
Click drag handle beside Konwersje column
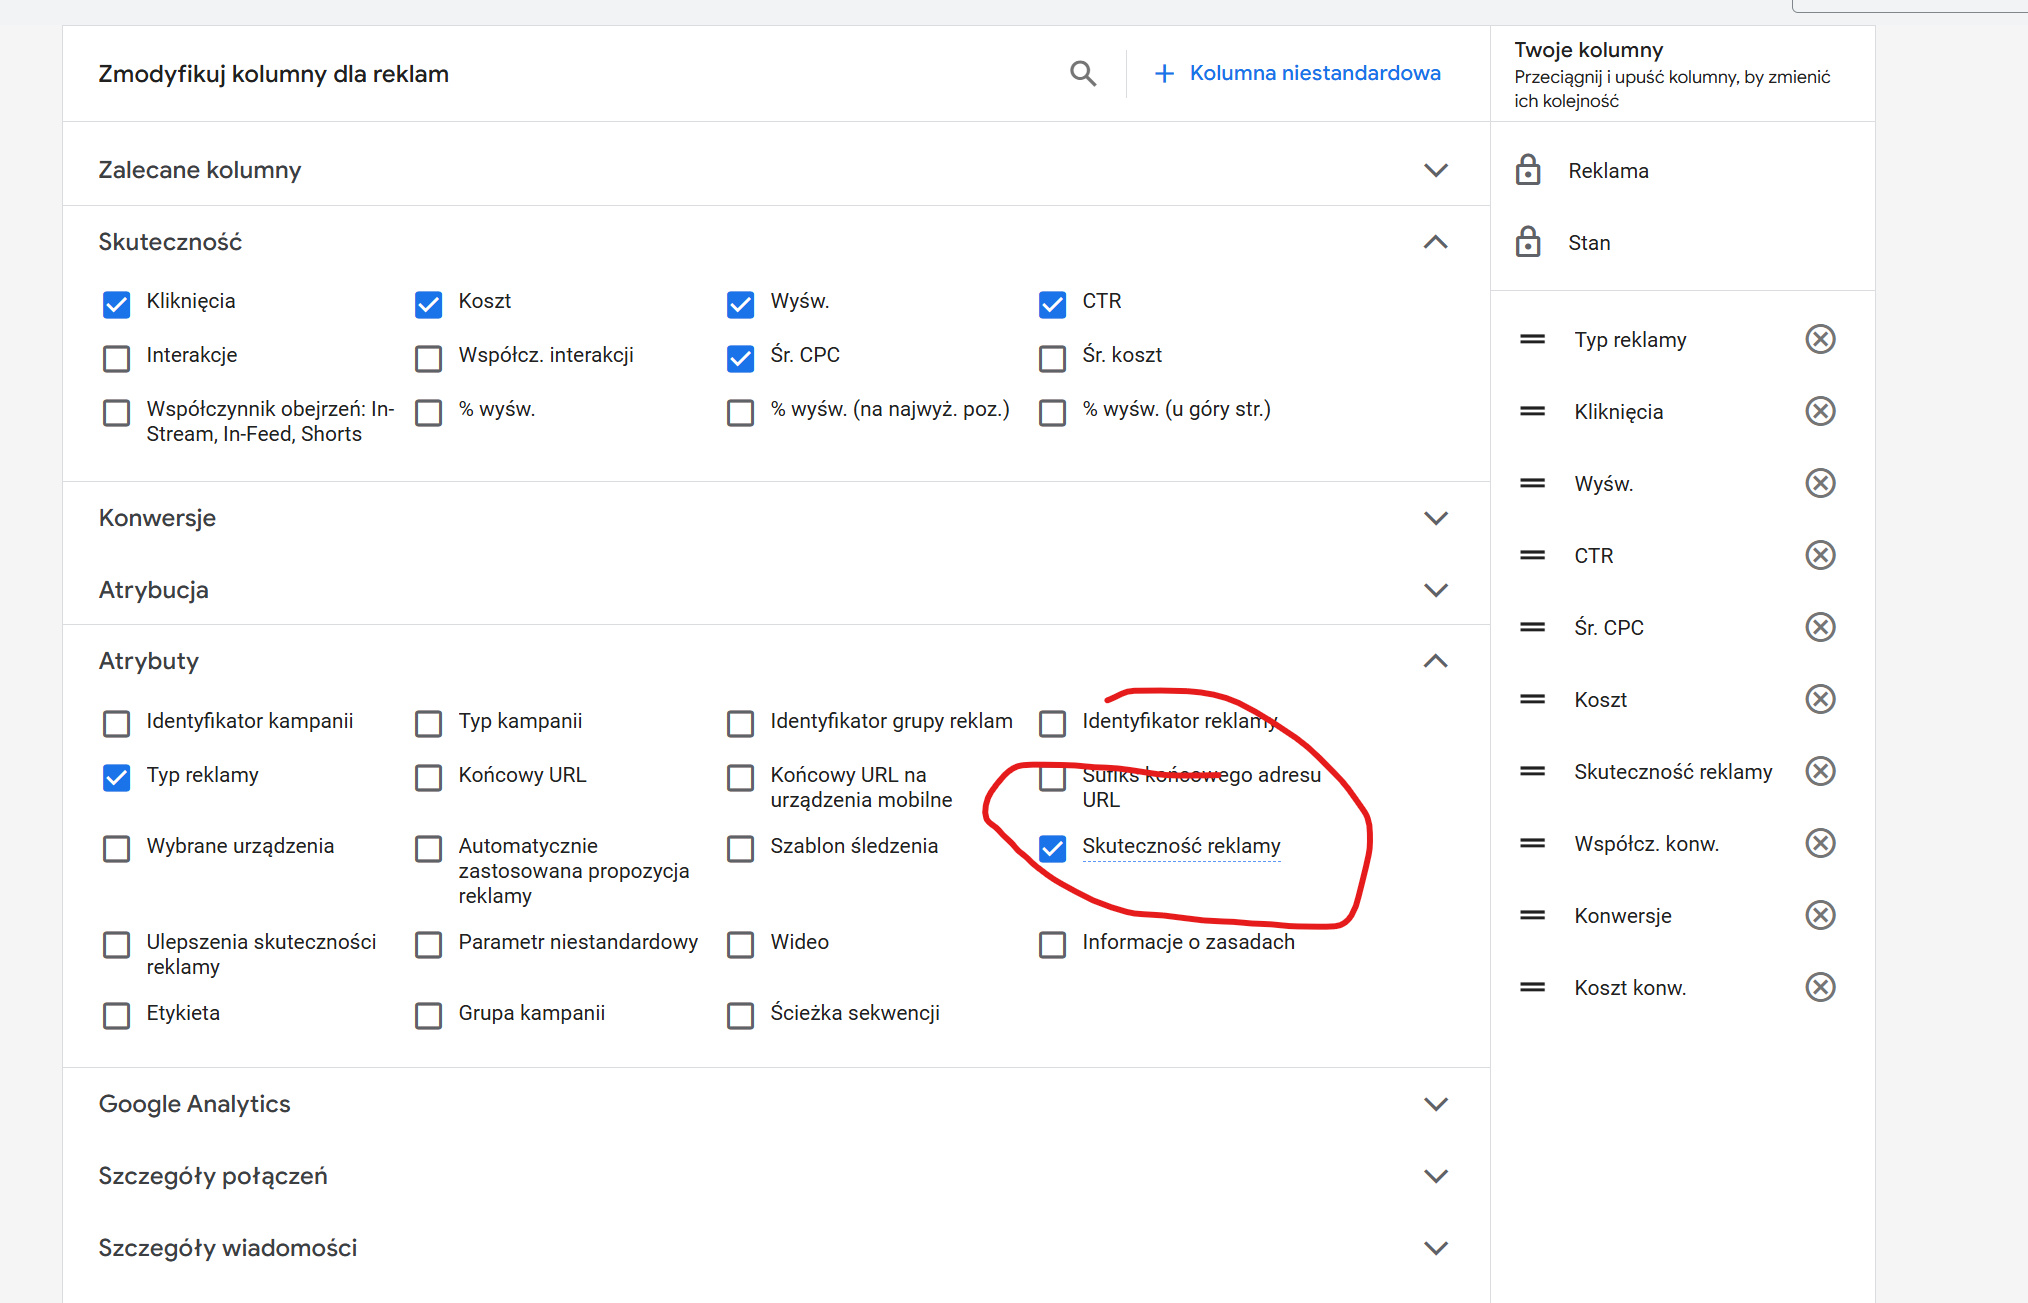click(x=1532, y=916)
